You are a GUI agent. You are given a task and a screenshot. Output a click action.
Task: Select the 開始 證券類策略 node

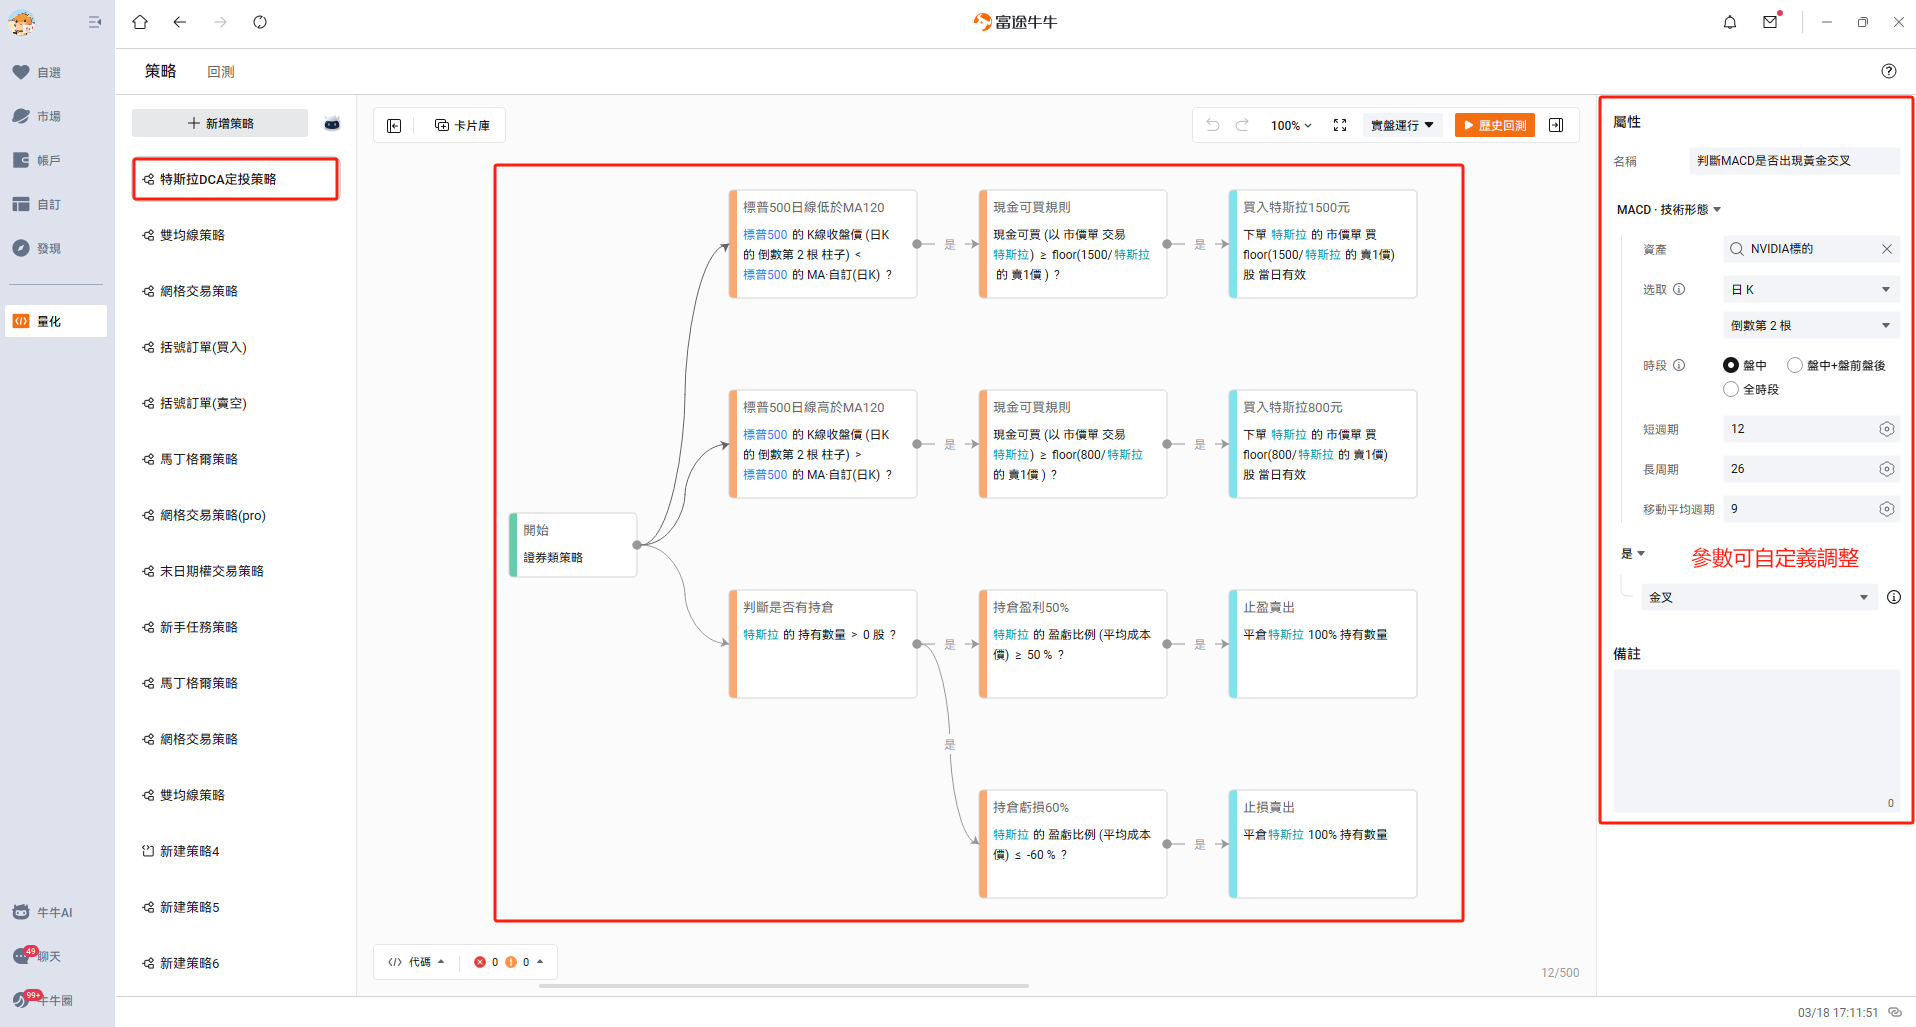click(x=573, y=545)
